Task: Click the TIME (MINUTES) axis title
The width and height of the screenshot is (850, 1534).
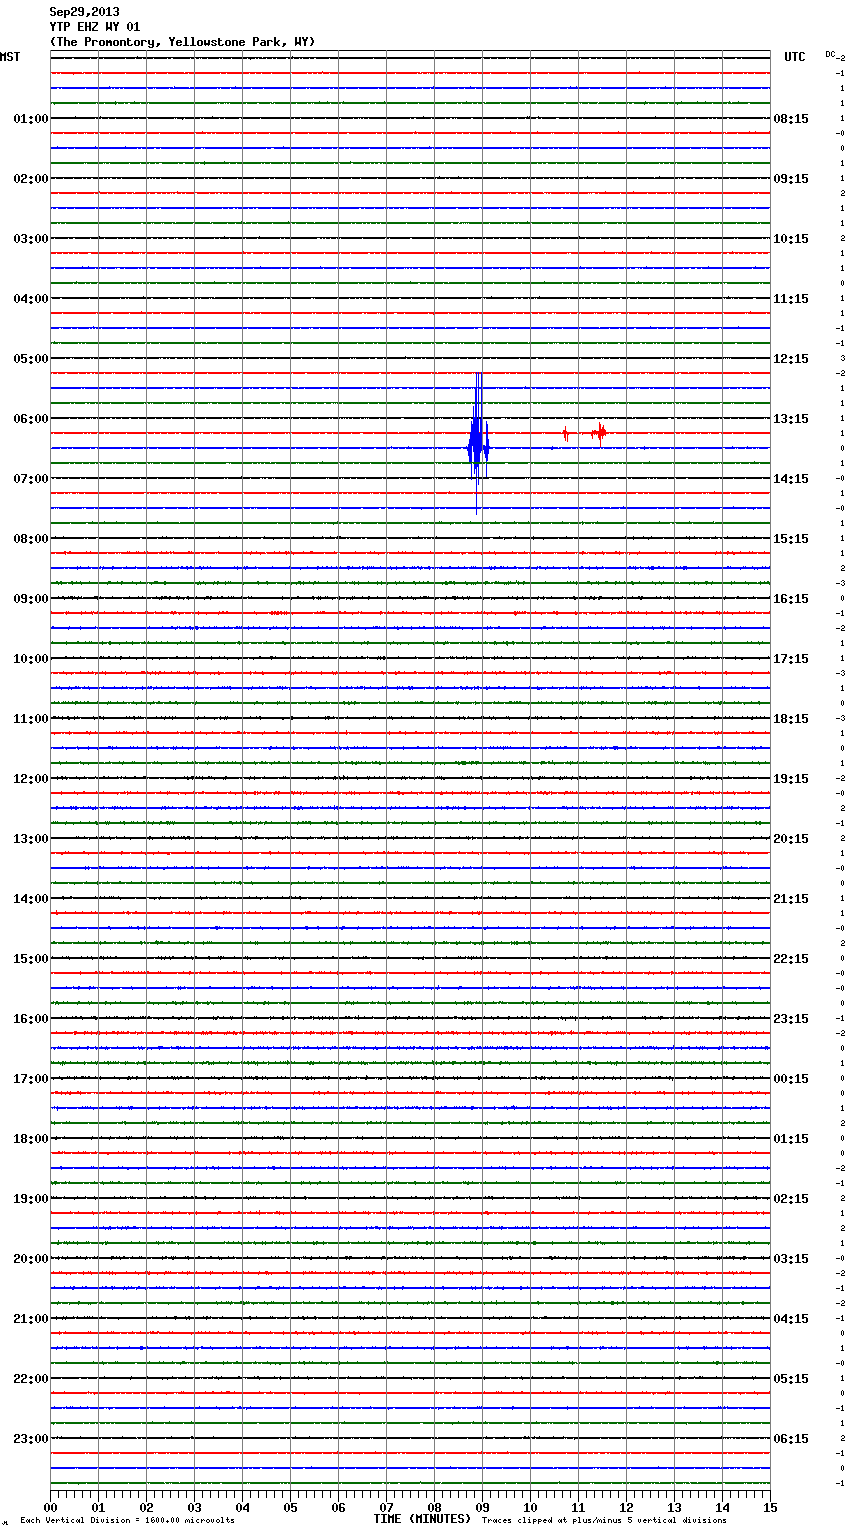Action: click(422, 1519)
